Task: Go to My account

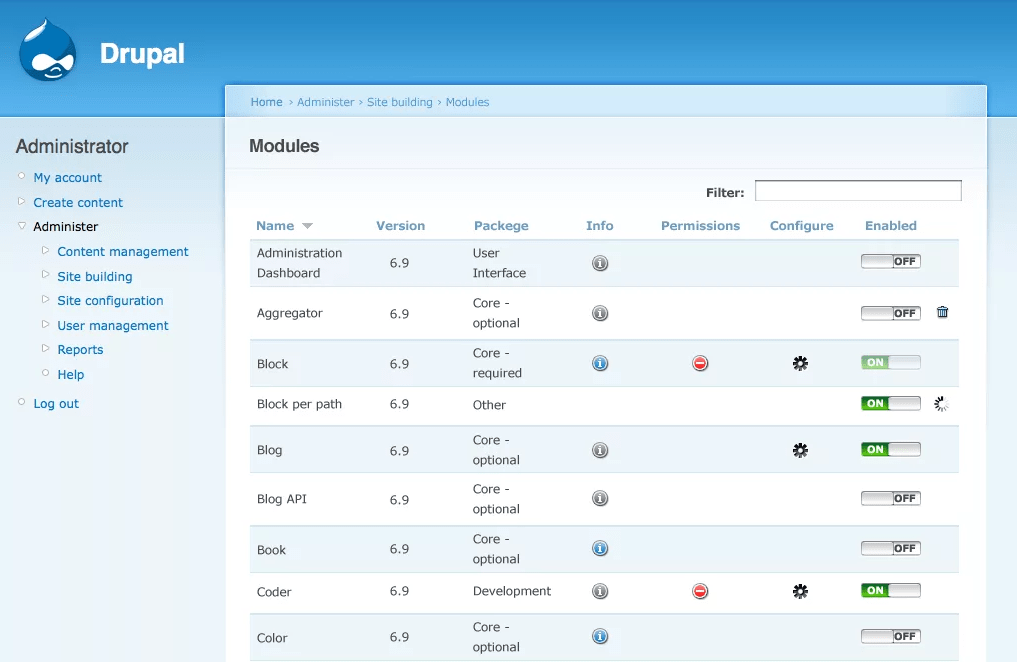Action: coord(67,177)
